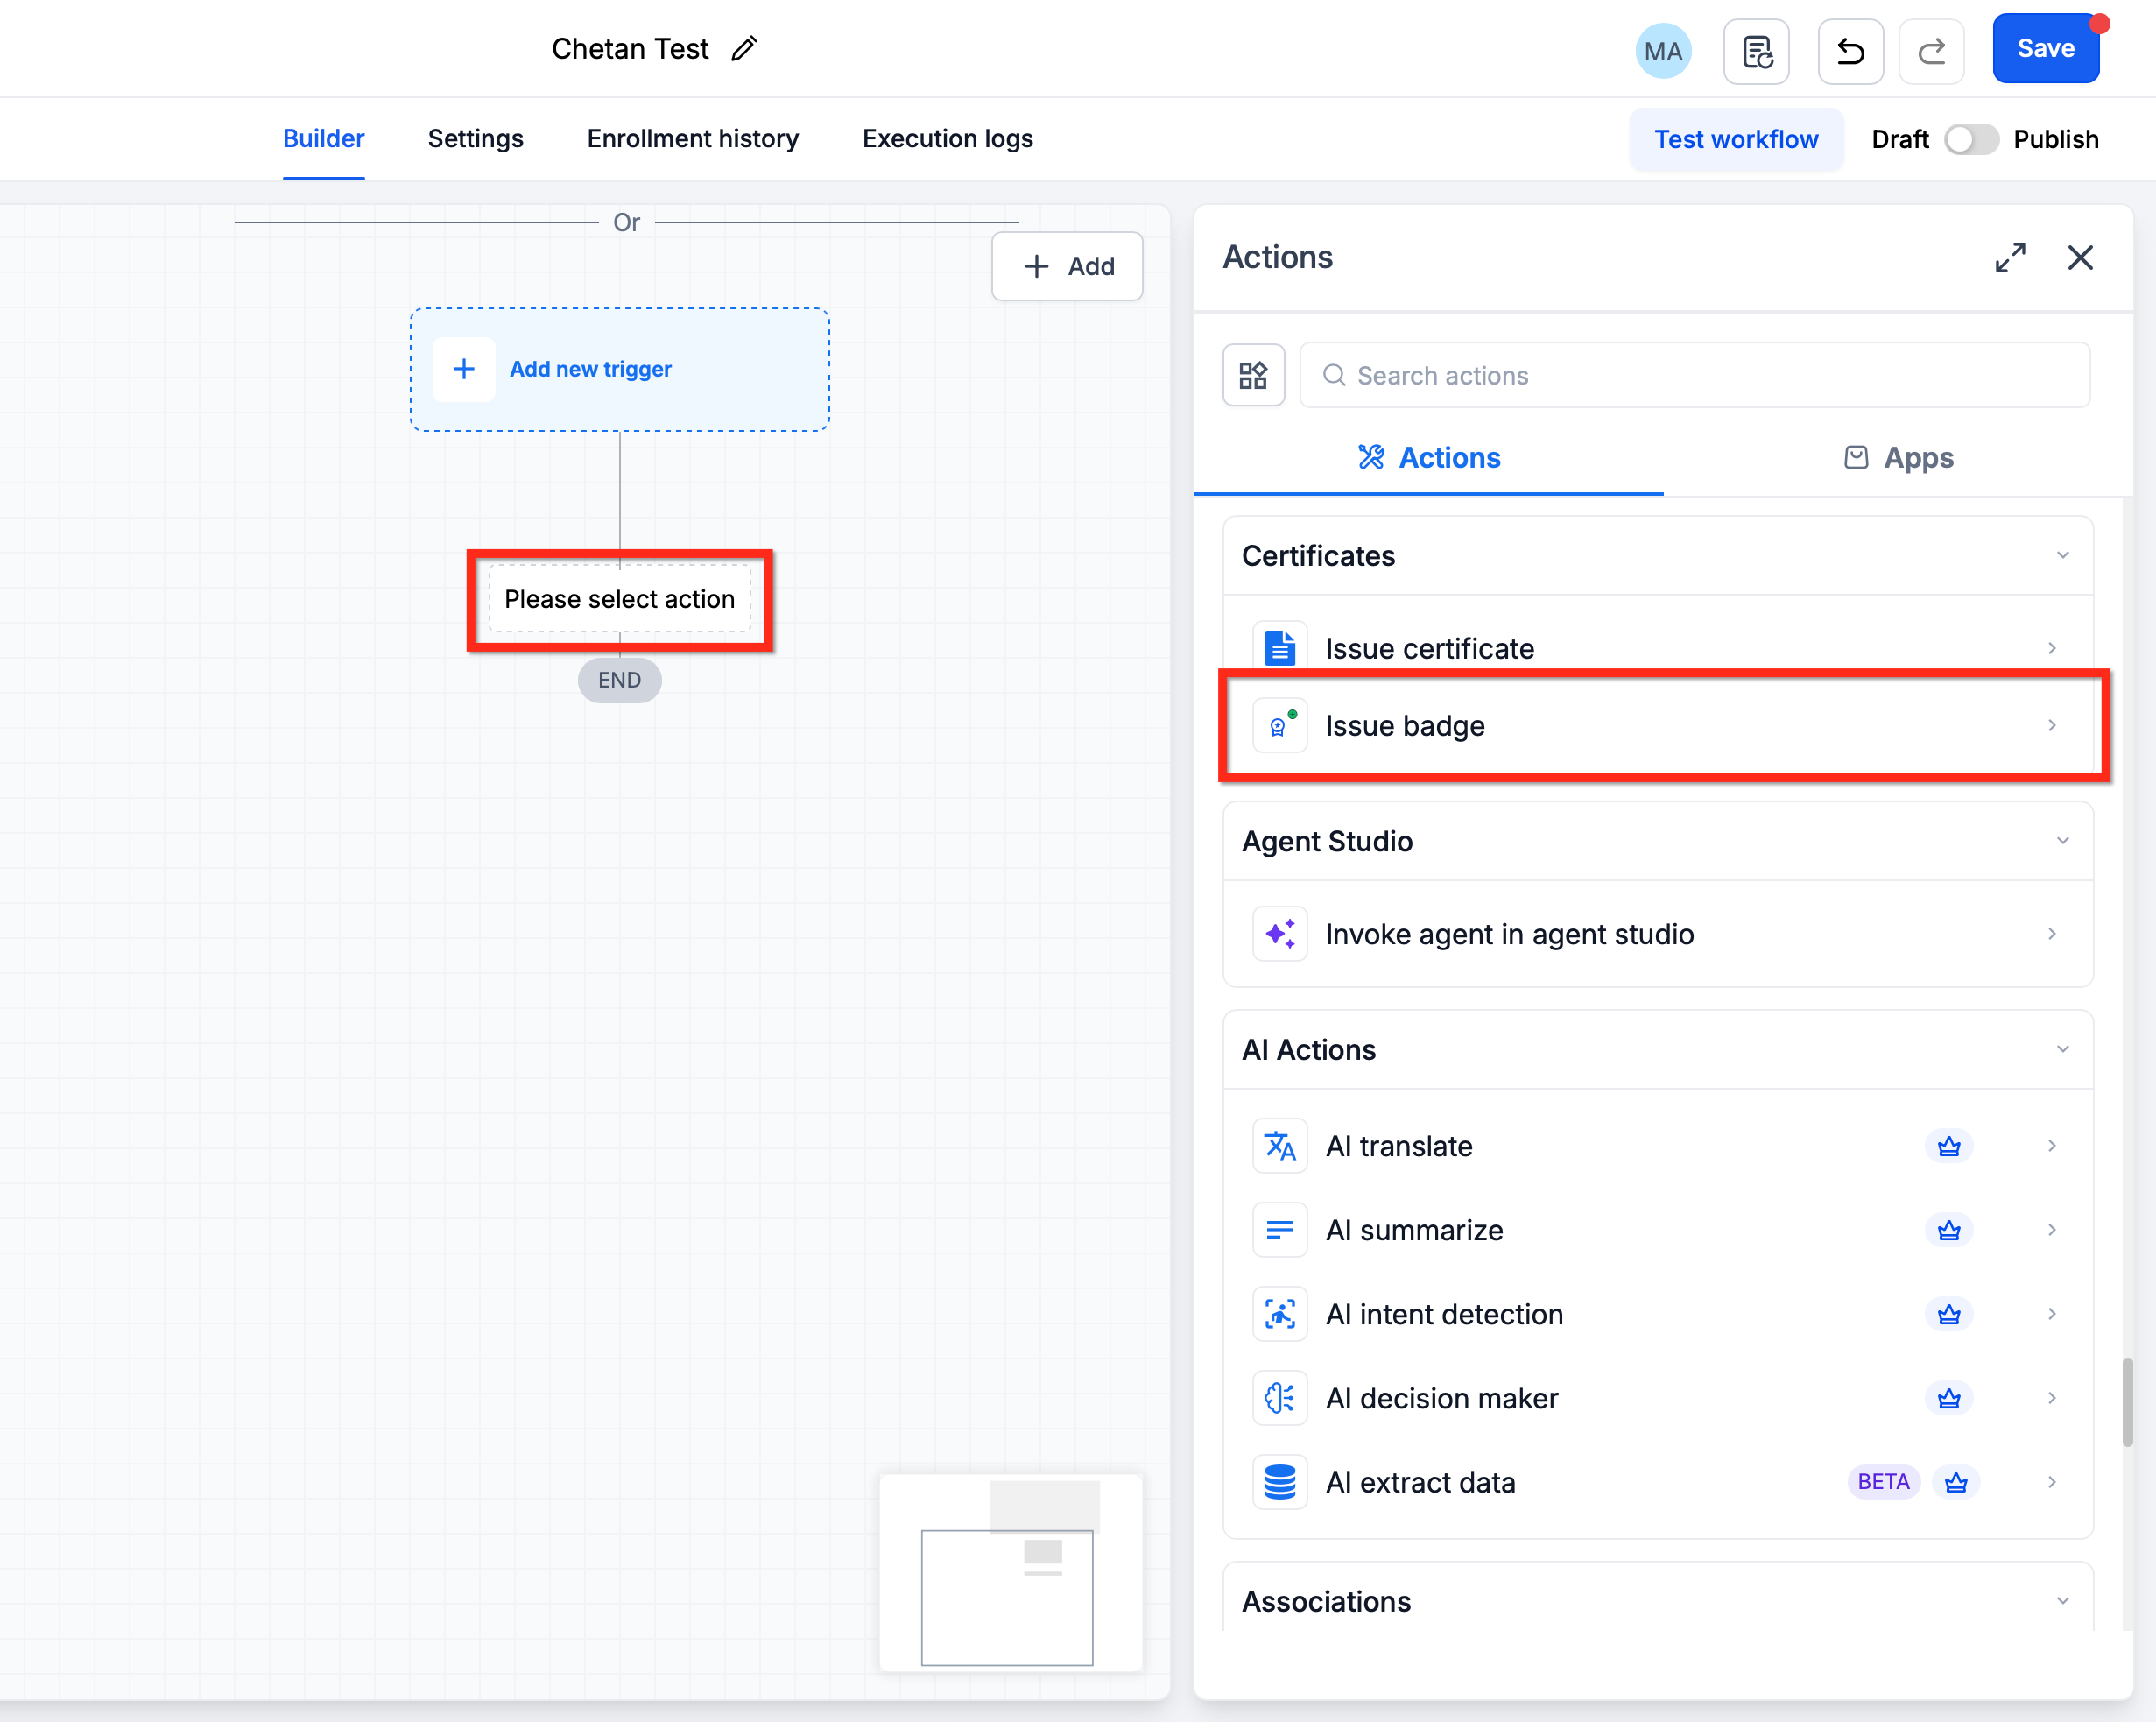Select AI intent detection action

pos(1658,1314)
